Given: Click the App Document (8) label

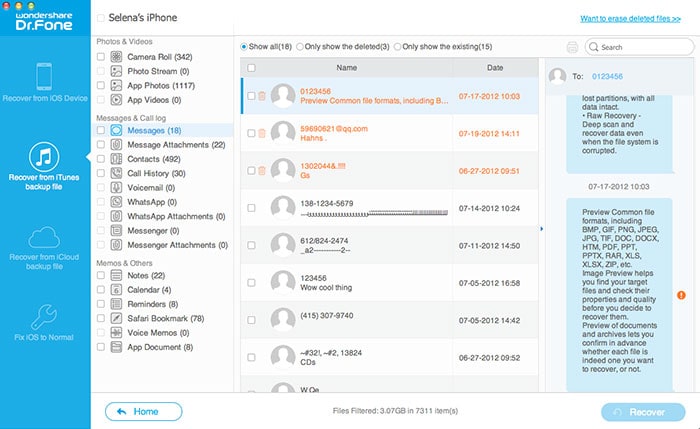Looking at the screenshot, I should point(160,347).
